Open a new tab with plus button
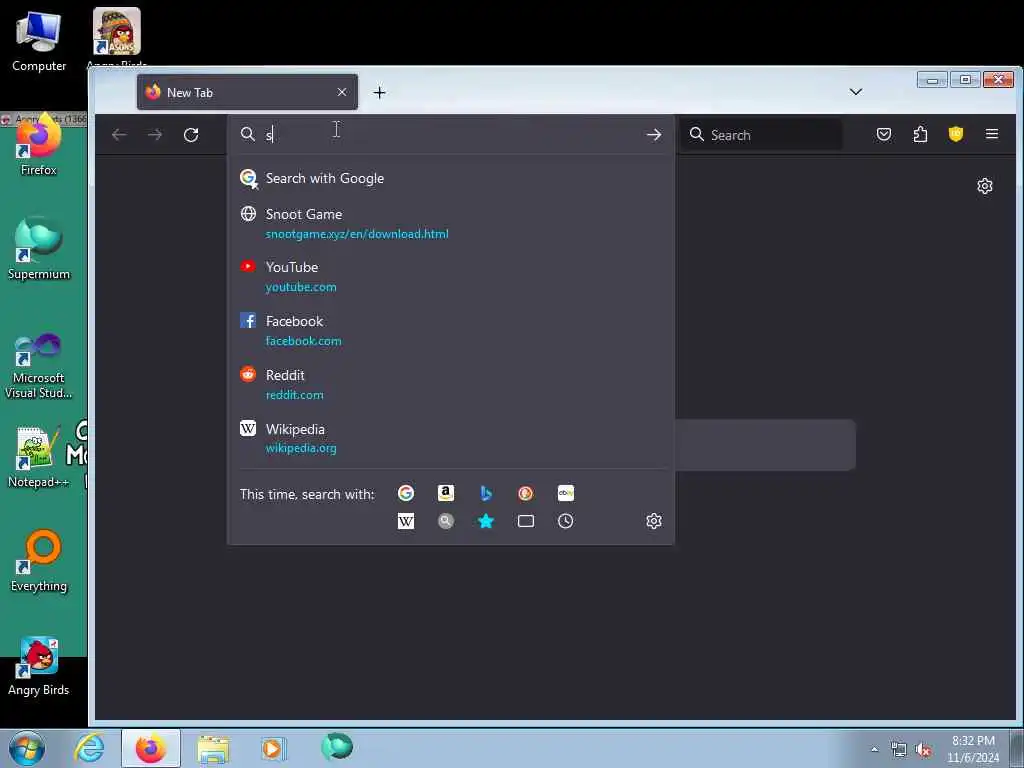 tap(379, 93)
